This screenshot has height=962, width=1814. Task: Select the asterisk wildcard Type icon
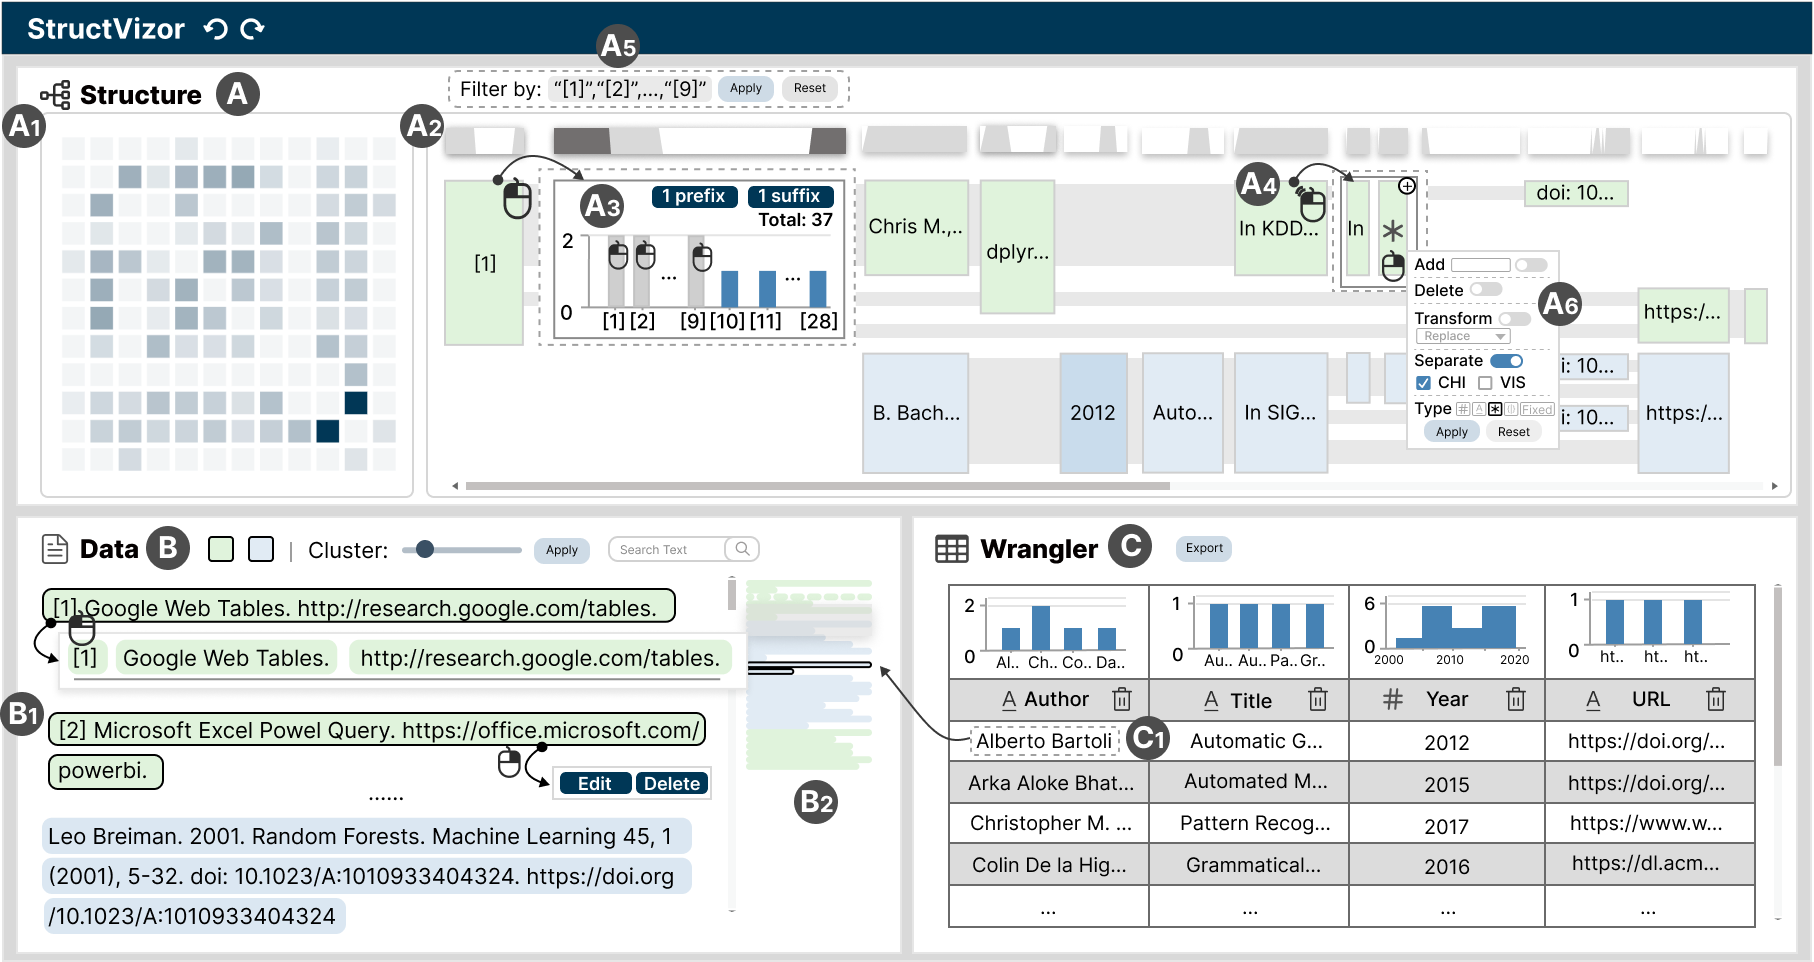pyautogui.click(x=1494, y=409)
